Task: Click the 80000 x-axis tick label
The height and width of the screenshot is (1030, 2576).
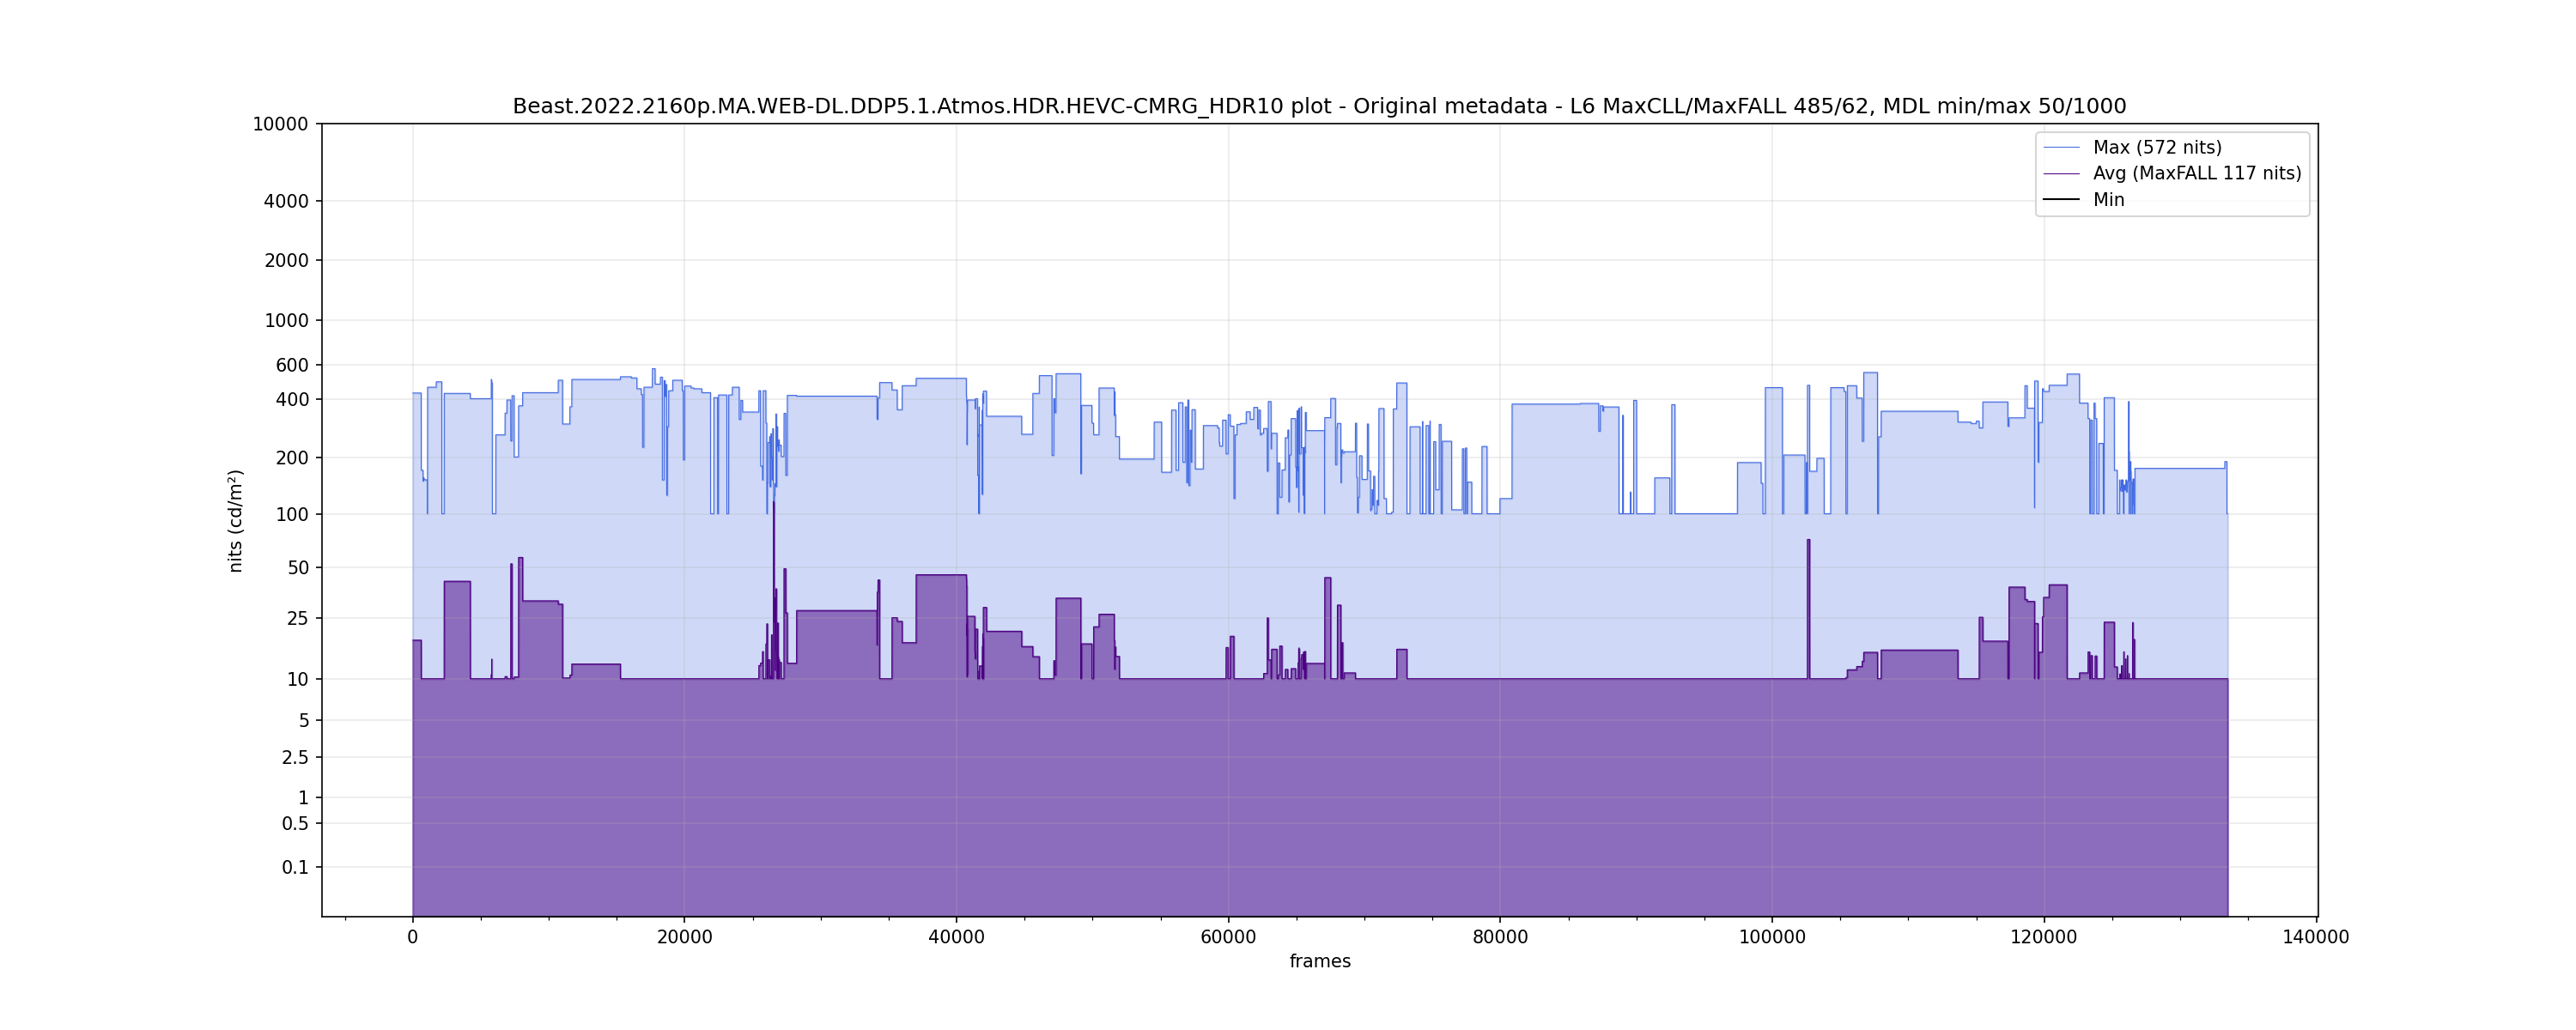Action: [1500, 937]
